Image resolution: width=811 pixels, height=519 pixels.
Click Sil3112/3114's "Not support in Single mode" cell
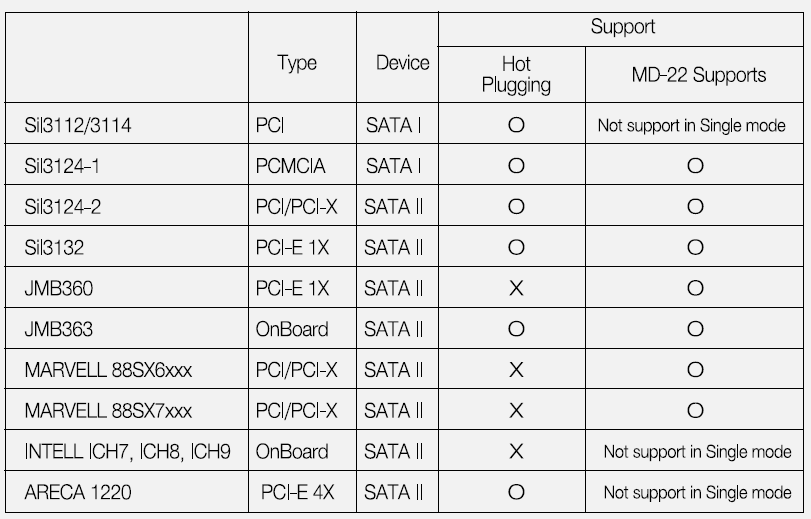[691, 126]
